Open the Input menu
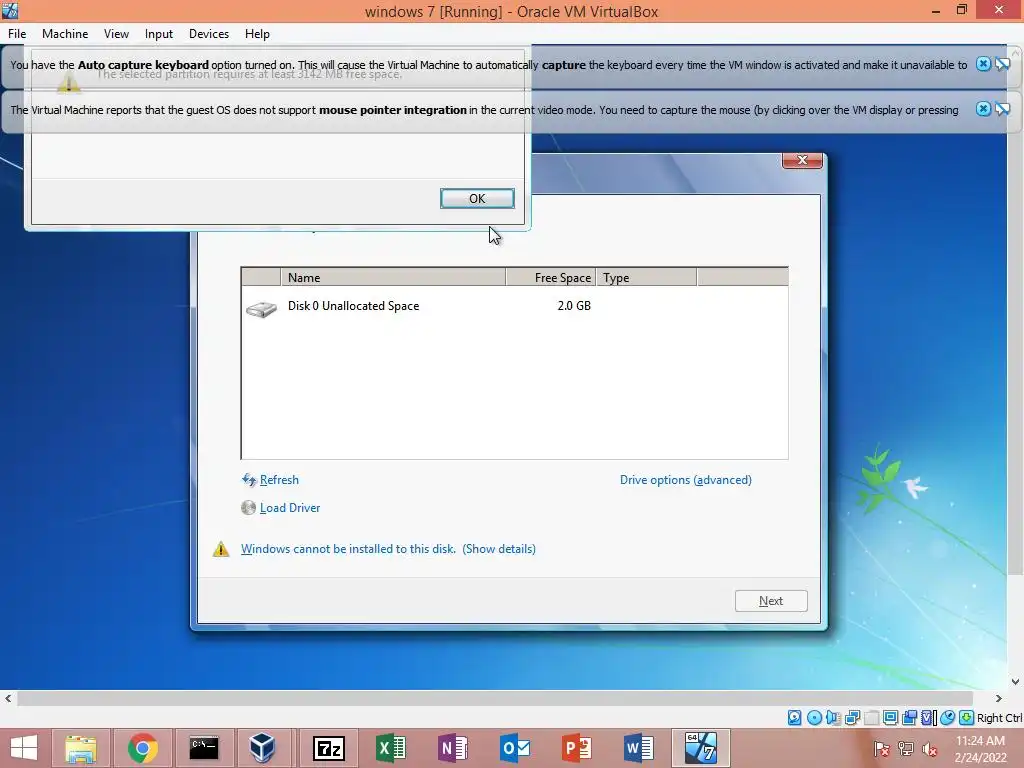1024x768 pixels. click(159, 34)
